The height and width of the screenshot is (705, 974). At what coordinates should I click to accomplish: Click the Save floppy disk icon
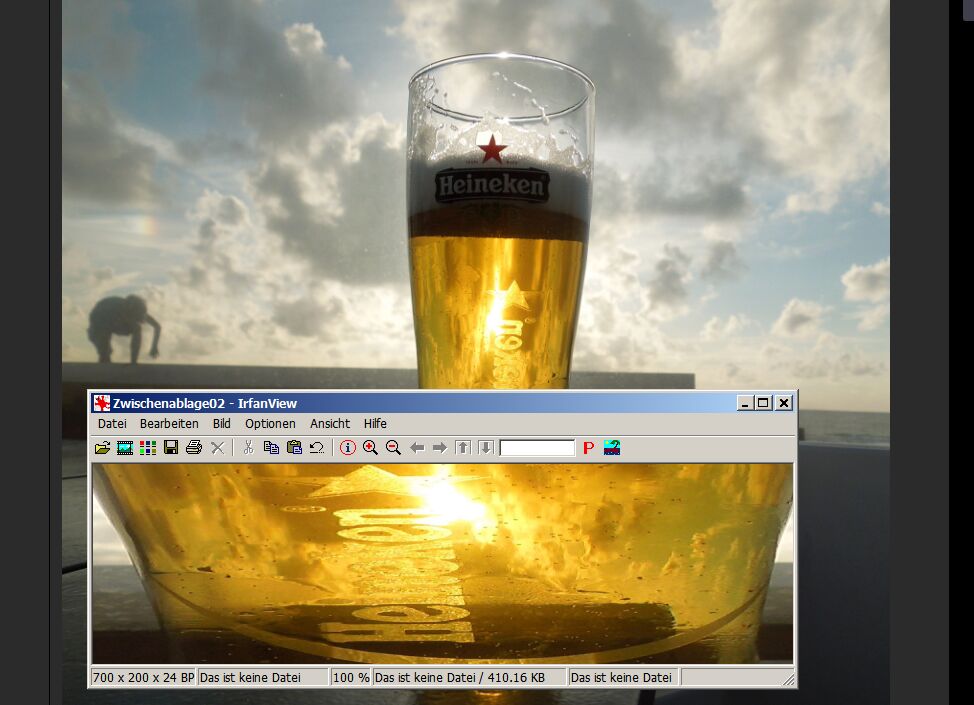coord(171,448)
